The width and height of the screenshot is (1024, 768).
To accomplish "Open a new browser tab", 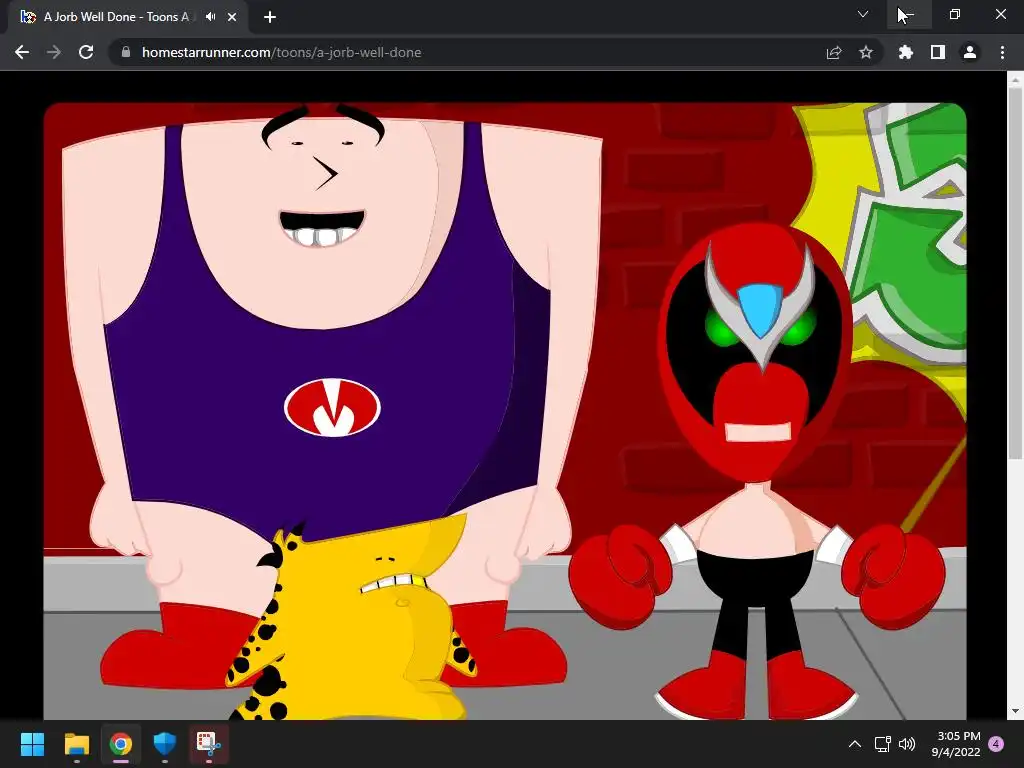I will 270,17.
